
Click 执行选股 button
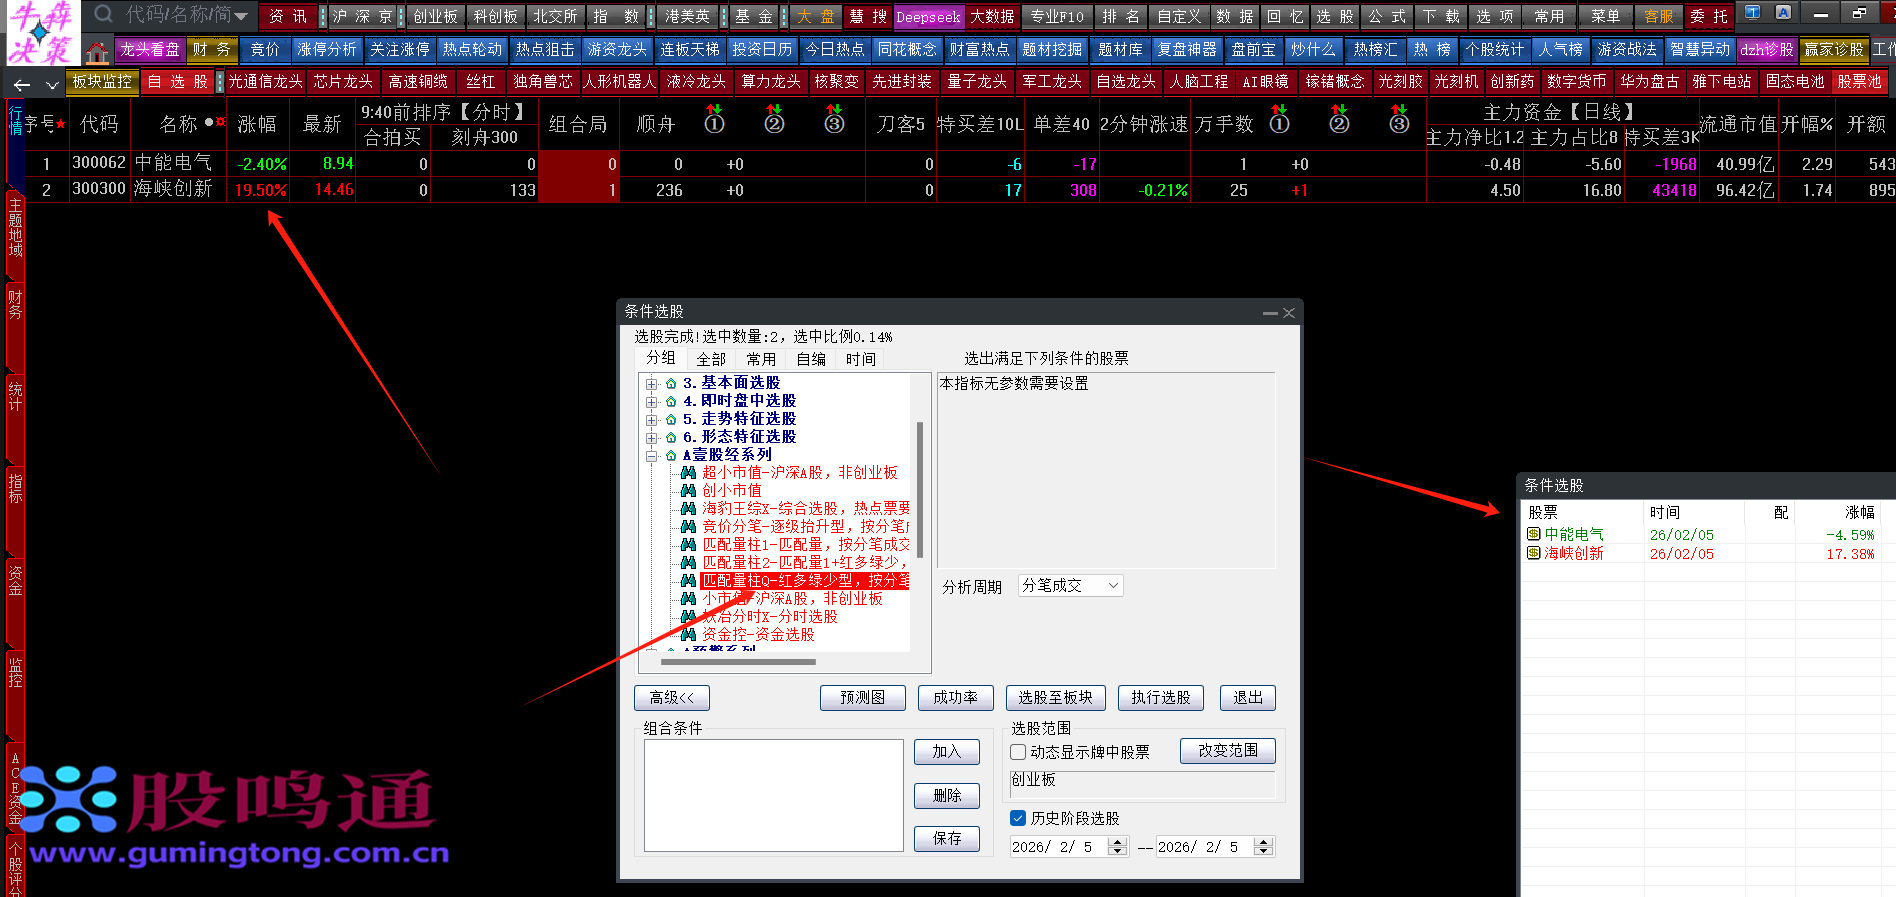[x=1161, y=698]
